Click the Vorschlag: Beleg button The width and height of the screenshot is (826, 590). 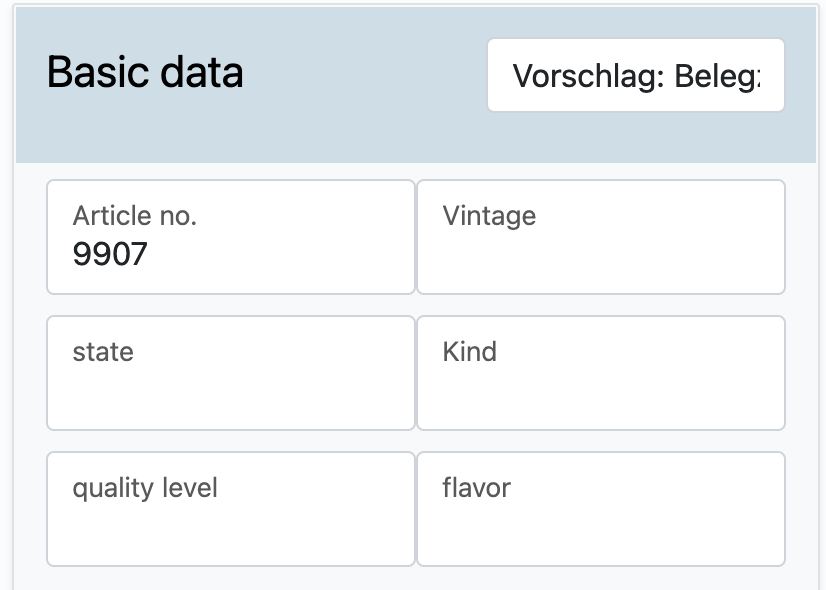pos(635,75)
